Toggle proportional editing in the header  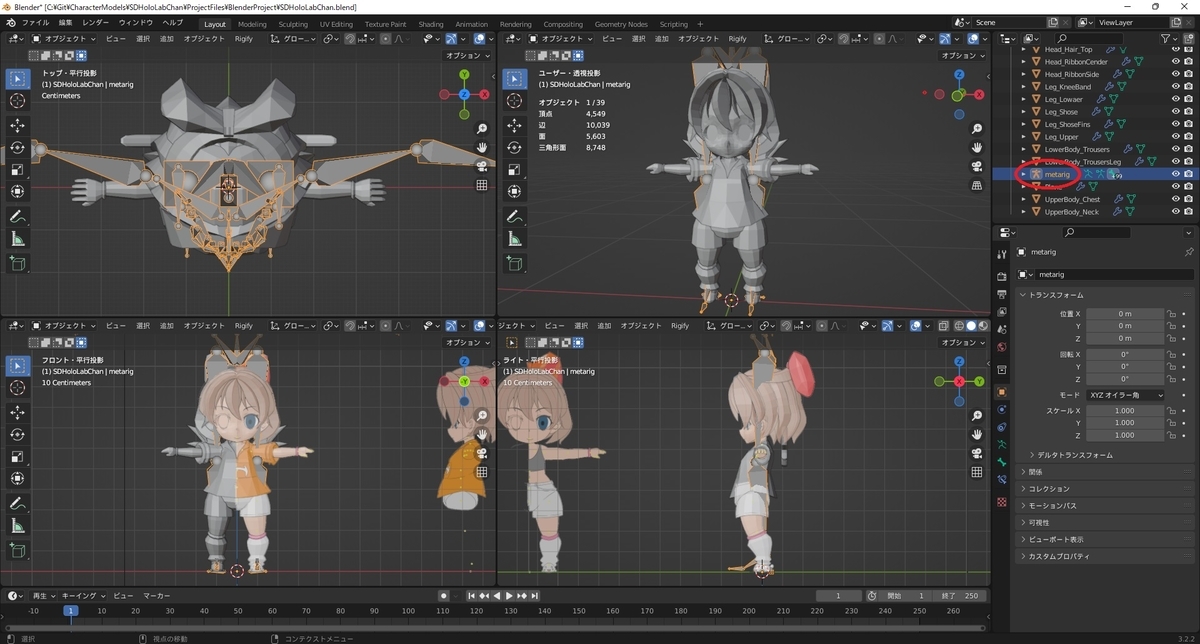click(386, 38)
